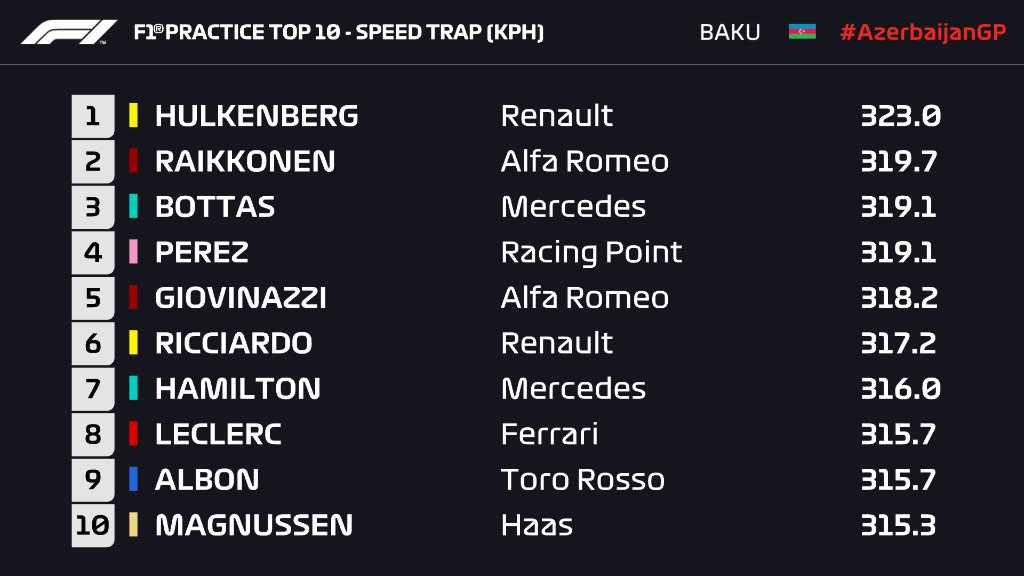Click the Toro Rosso team name

(x=583, y=479)
